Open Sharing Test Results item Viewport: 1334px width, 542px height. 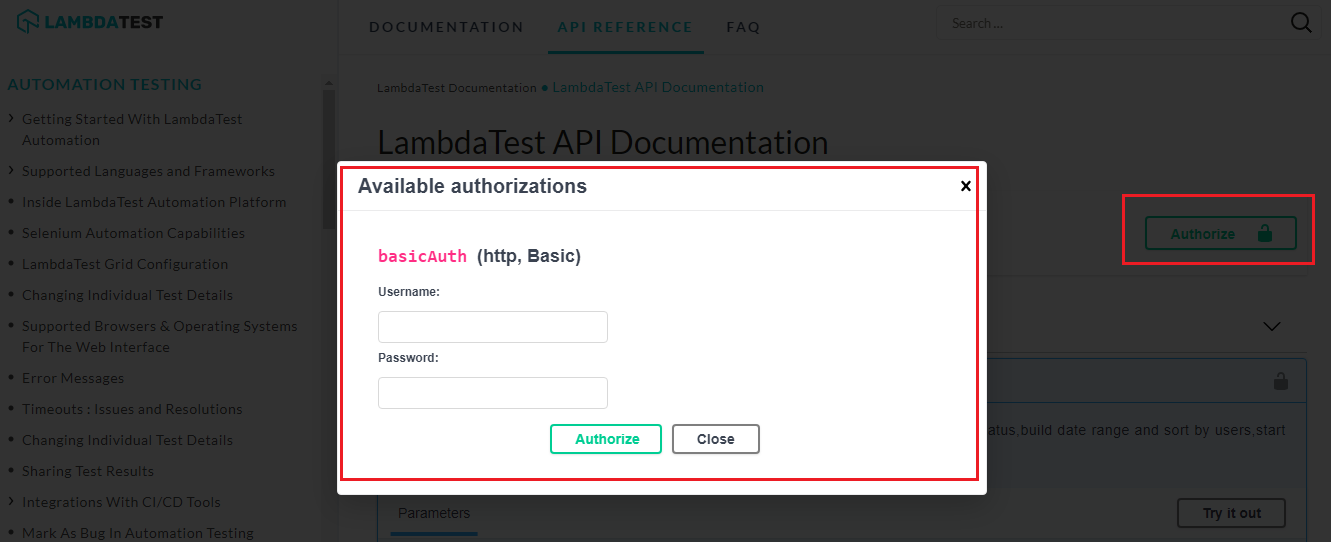pyautogui.click(x=88, y=471)
